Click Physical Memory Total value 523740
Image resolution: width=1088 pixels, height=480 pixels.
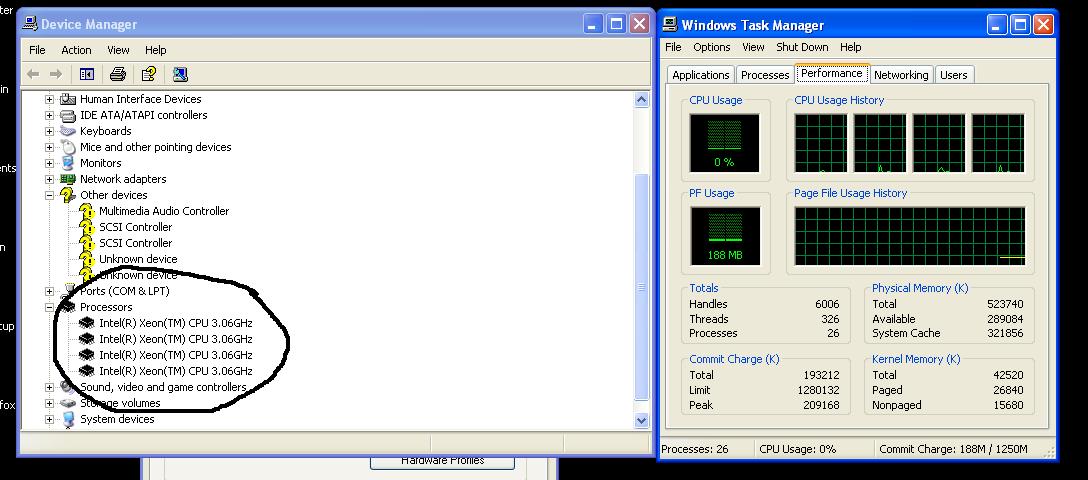pyautogui.click(x=1005, y=304)
